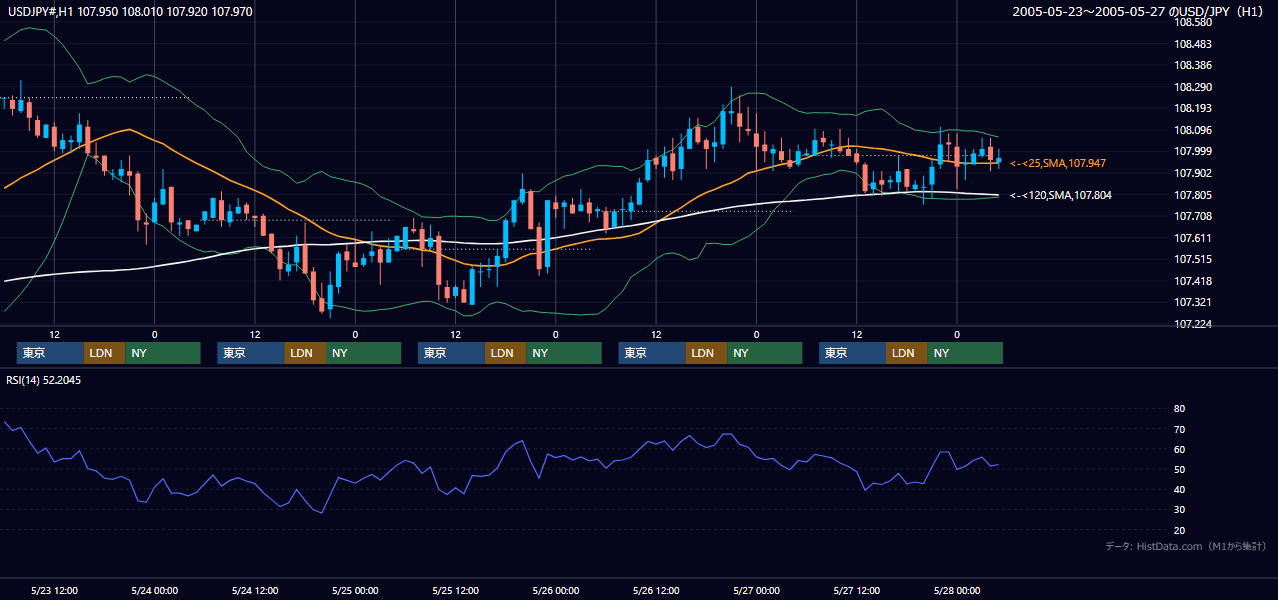This screenshot has height=600, width=1278.
Task: Click price axis label 107.708
Action: tap(1192, 216)
